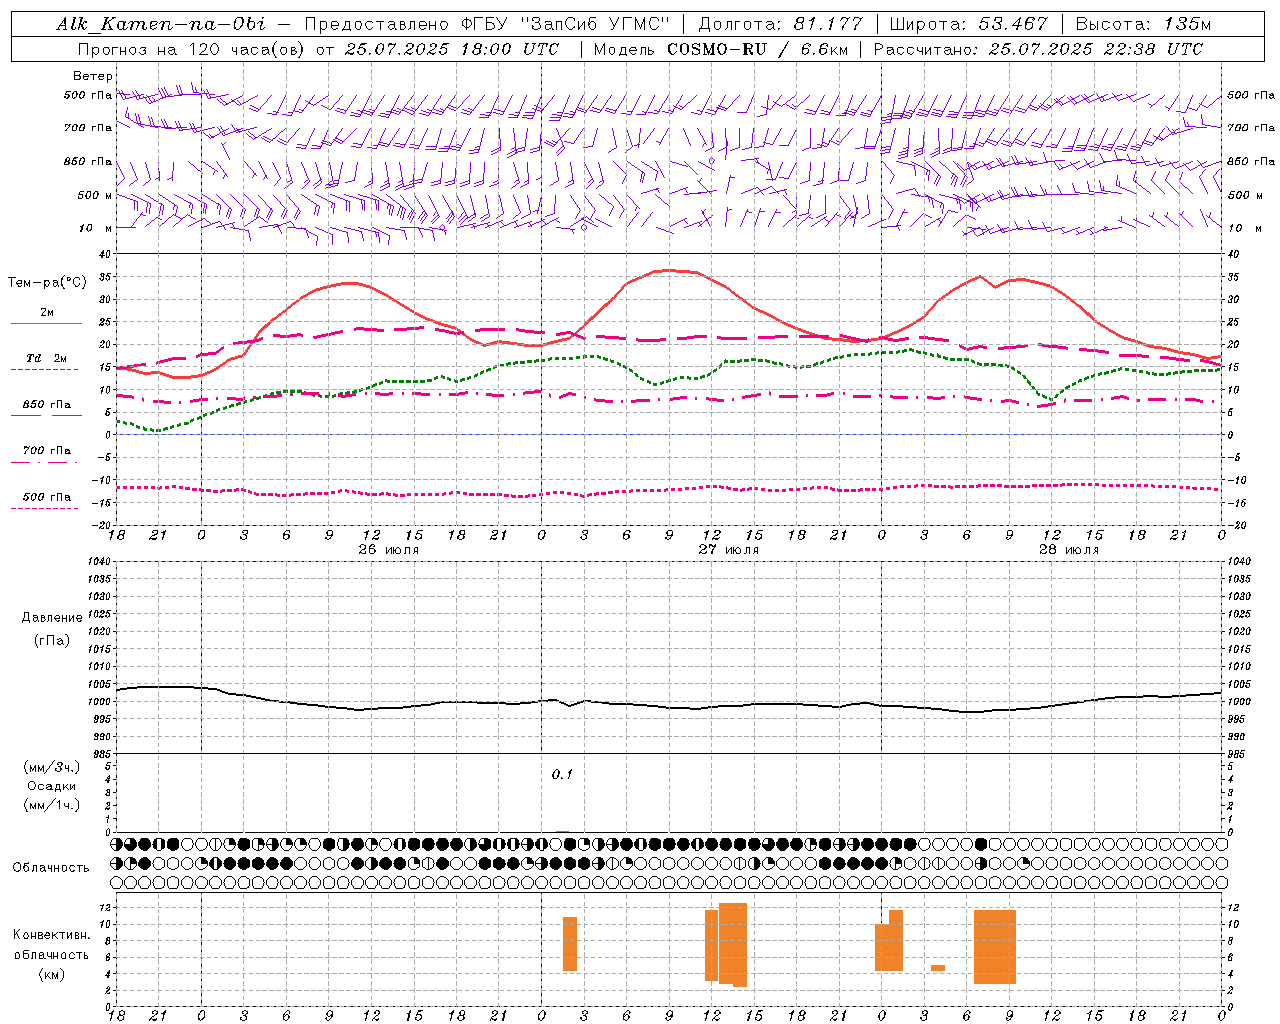The image size is (1280, 1024).
Task: Click the Рассчитано: 25.07.2025 22:38 UTC timestamp
Action: tap(1038, 49)
